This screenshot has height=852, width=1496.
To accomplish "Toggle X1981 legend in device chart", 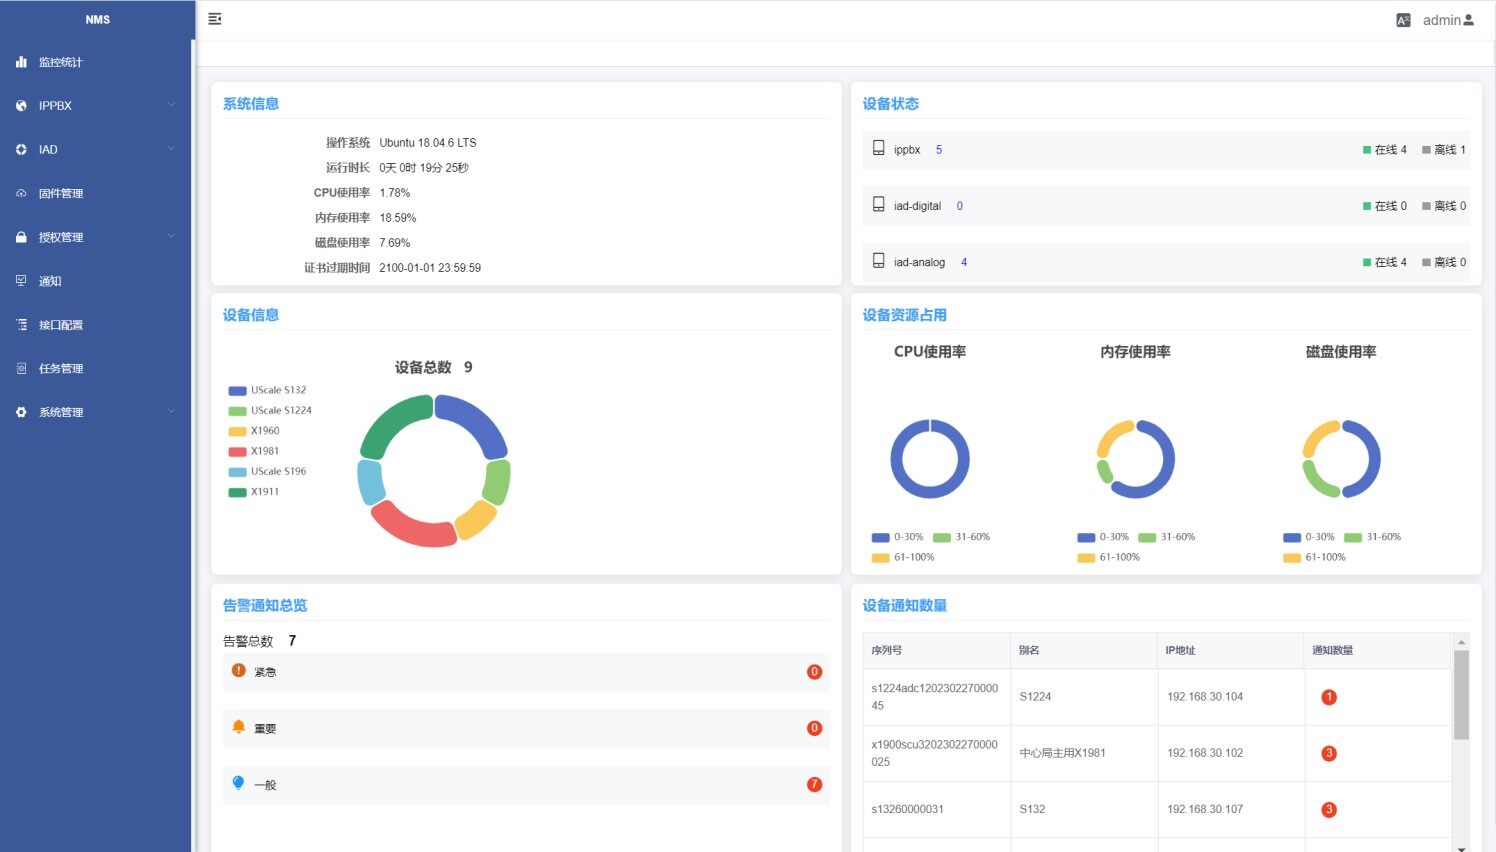I will 254,451.
